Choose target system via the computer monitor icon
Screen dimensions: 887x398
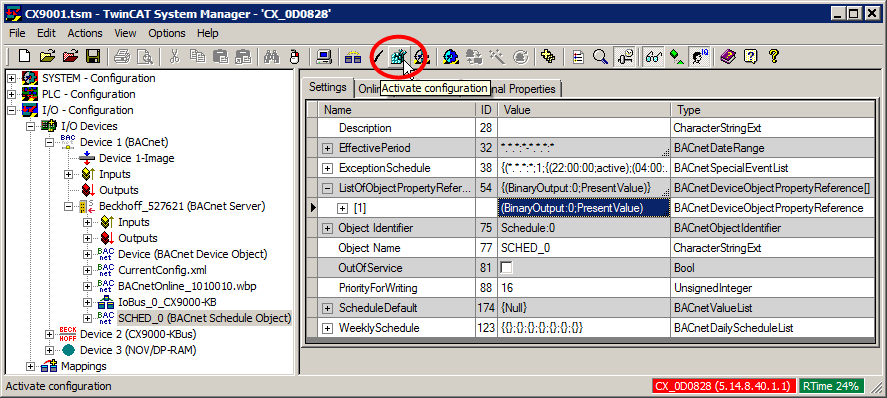[x=324, y=56]
